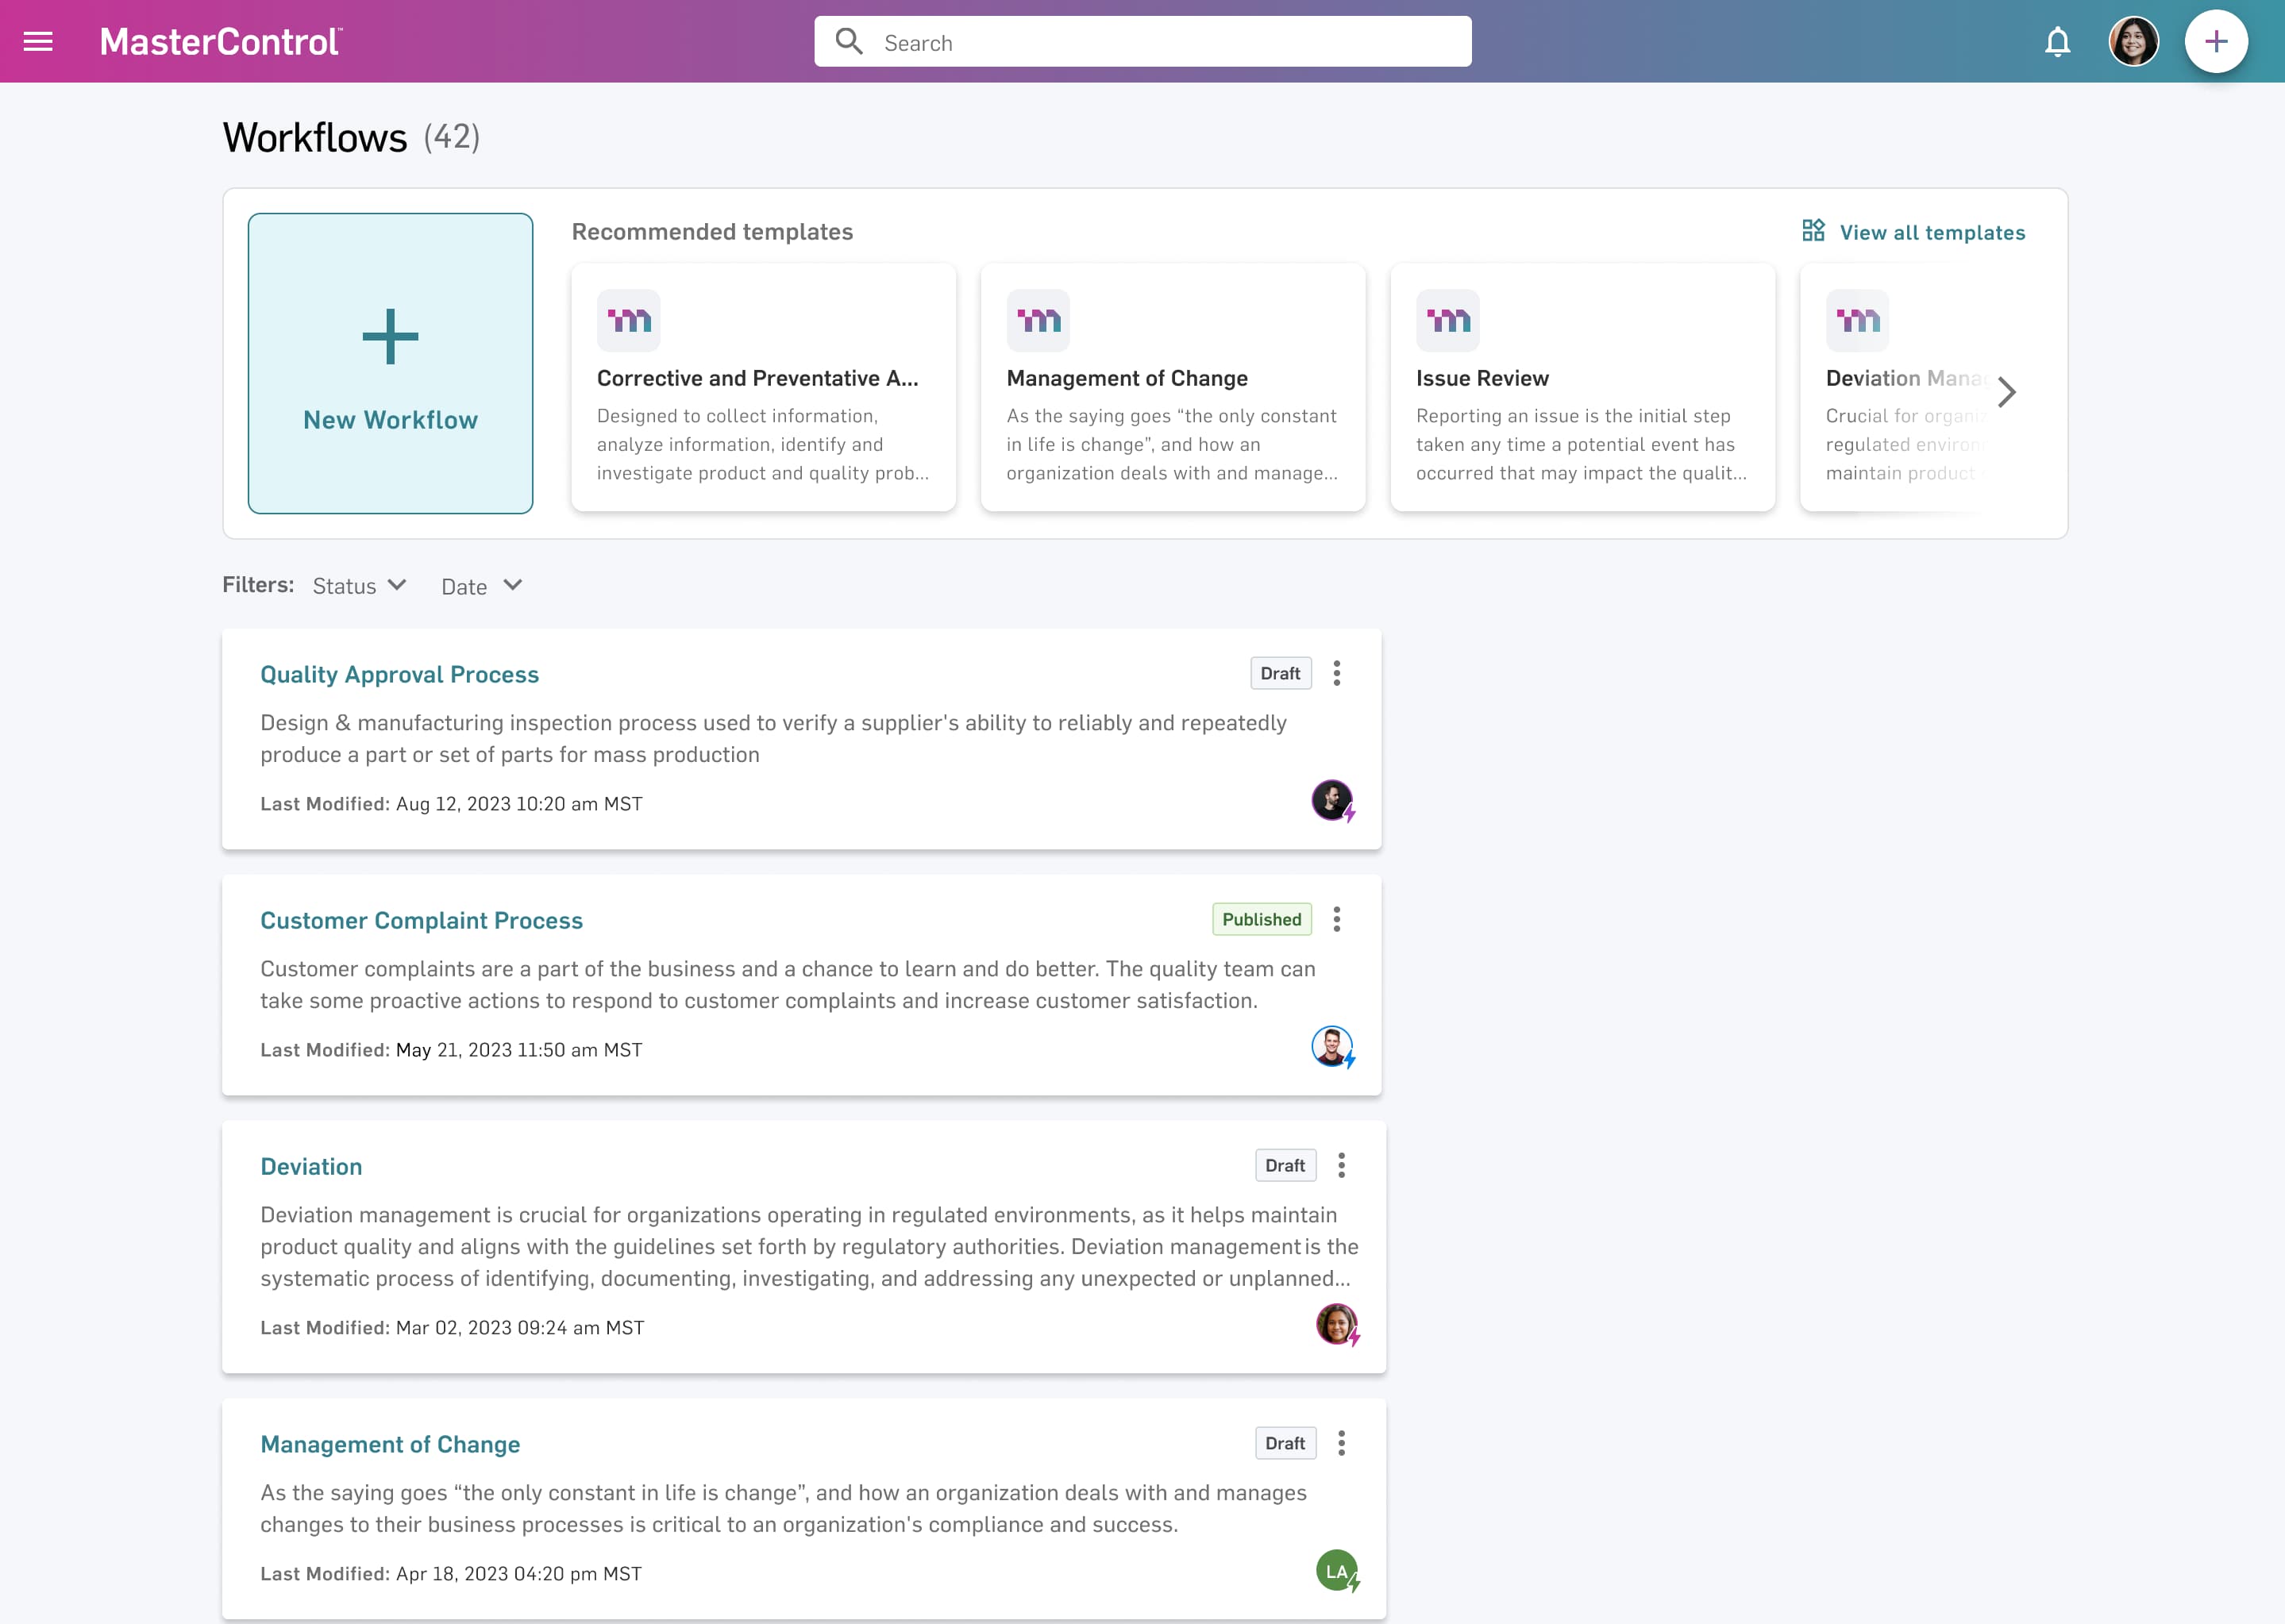The width and height of the screenshot is (2285, 1624).
Task: Click Published badge on Customer Complaint Process
Action: [1262, 919]
